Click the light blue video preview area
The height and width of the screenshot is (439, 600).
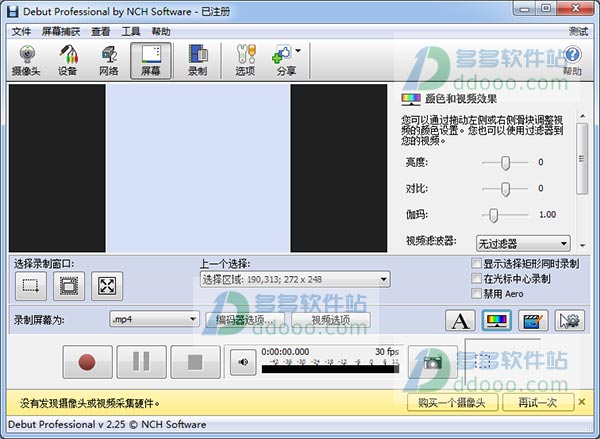pos(198,168)
